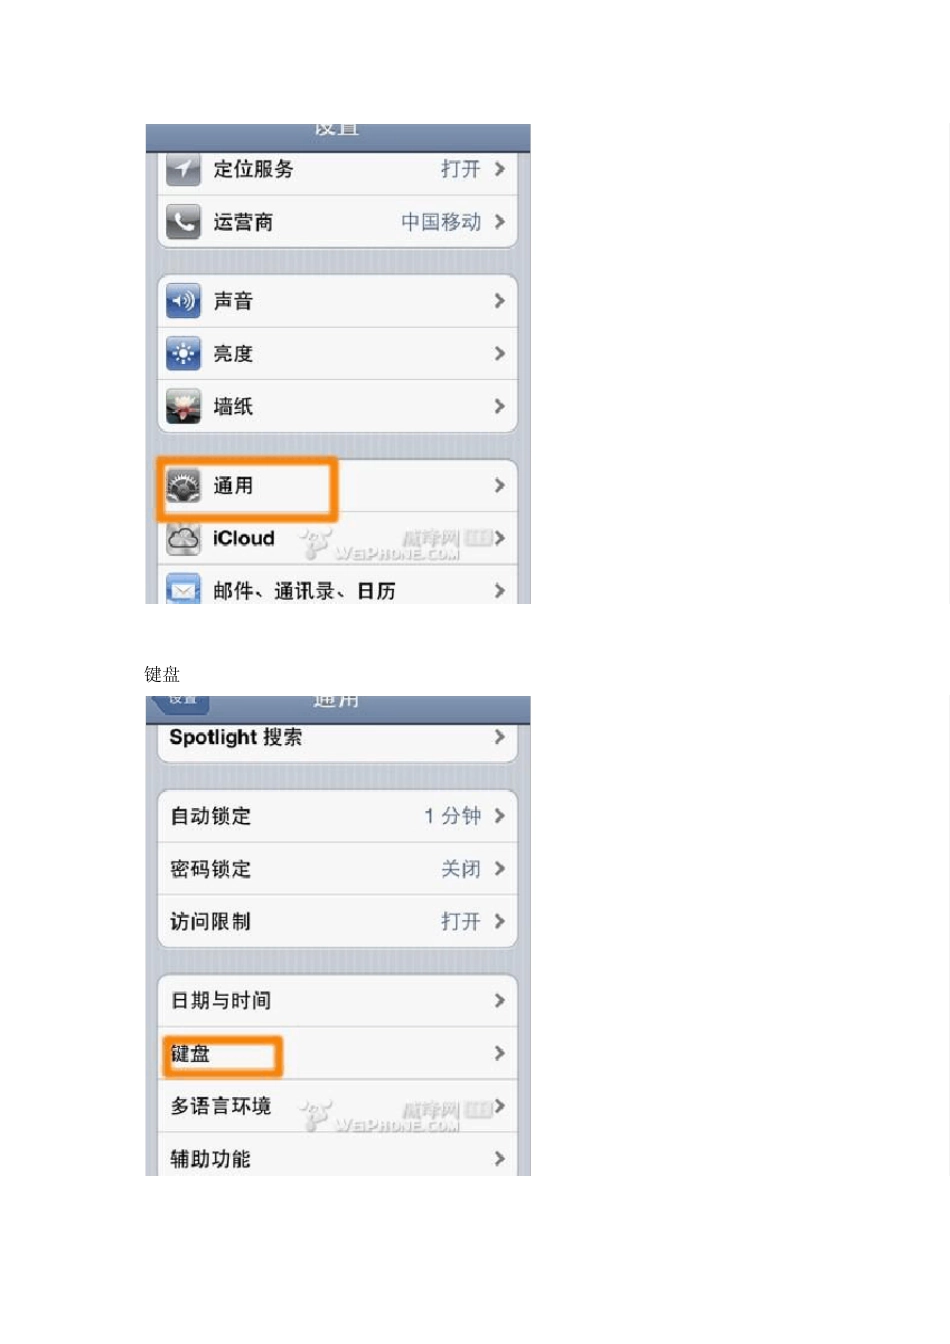
Task: Open 访问限制 showing 打开
Action: pos(338,921)
